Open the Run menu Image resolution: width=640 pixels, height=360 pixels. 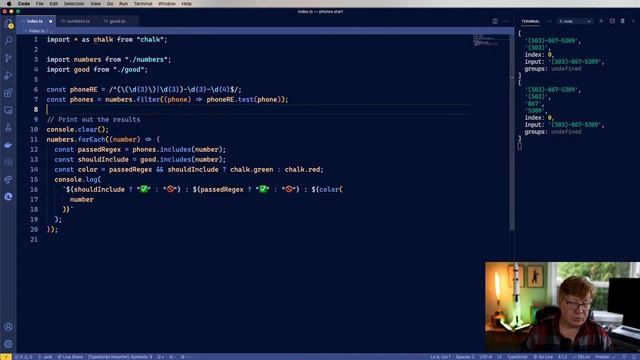[x=123, y=4]
